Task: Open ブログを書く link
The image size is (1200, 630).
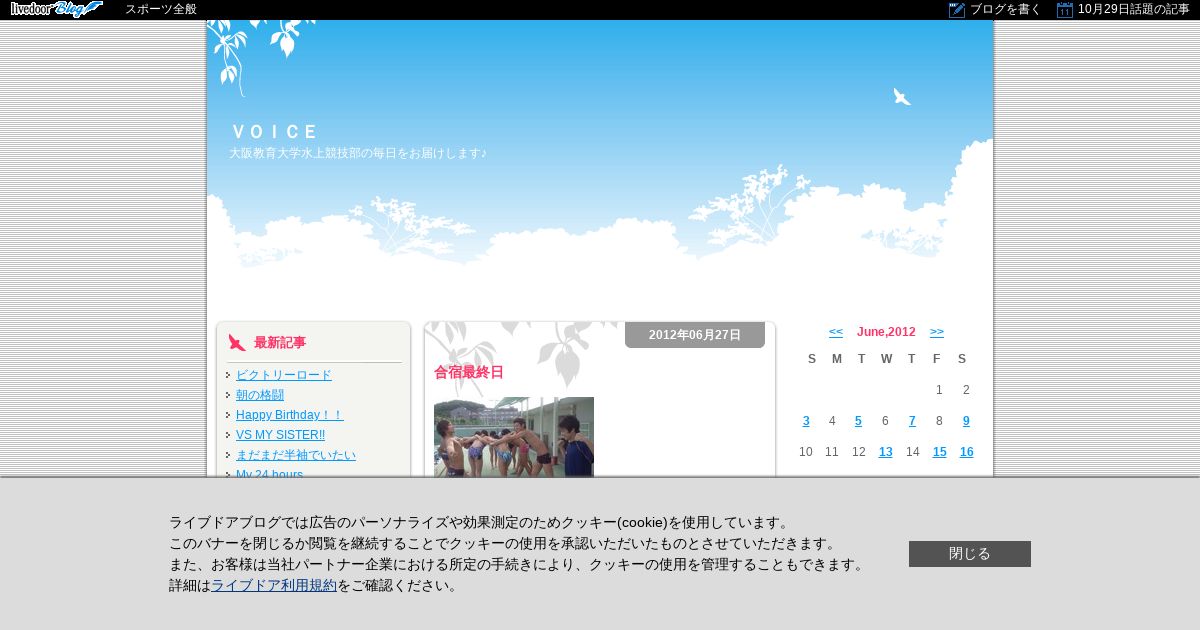Action: click(1006, 9)
